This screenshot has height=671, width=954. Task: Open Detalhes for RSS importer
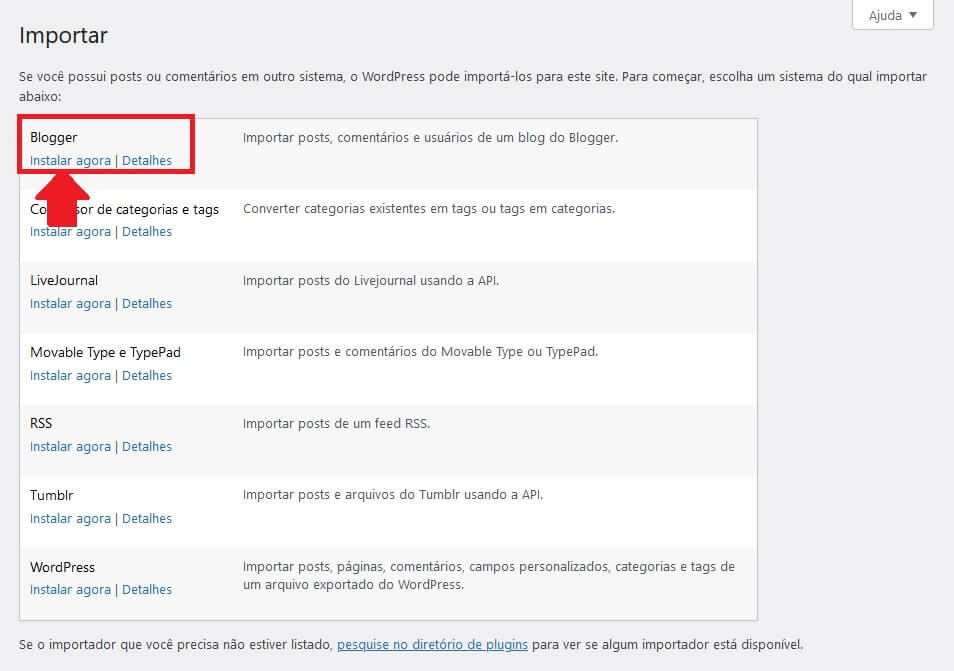coord(147,447)
